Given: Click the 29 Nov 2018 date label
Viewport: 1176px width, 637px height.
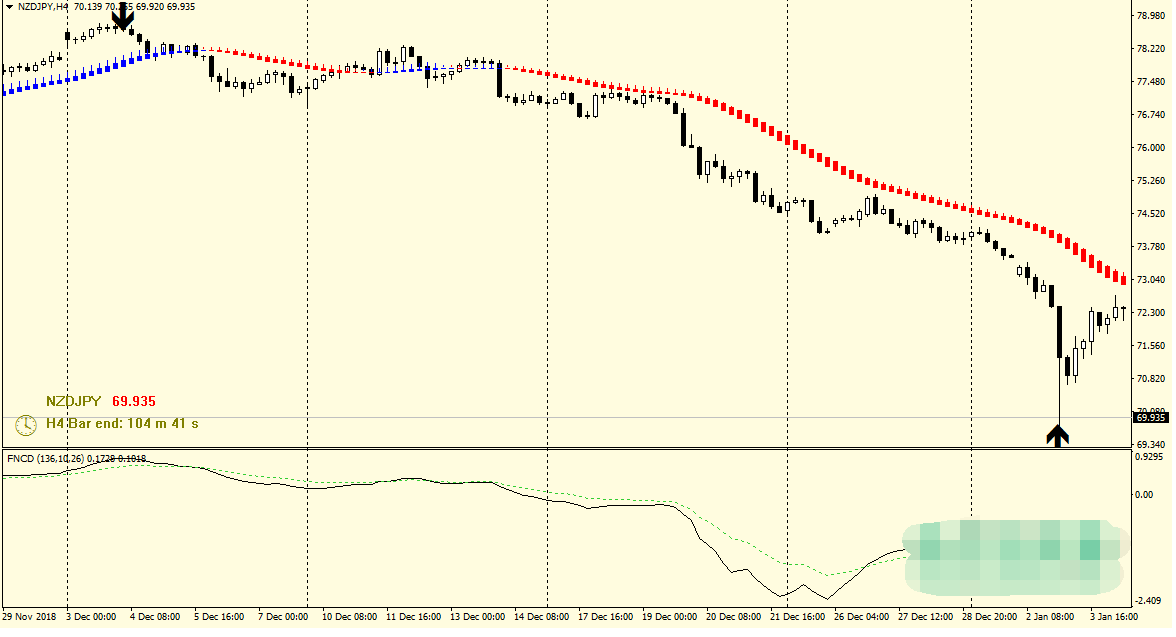Looking at the screenshot, I should (x=30, y=617).
